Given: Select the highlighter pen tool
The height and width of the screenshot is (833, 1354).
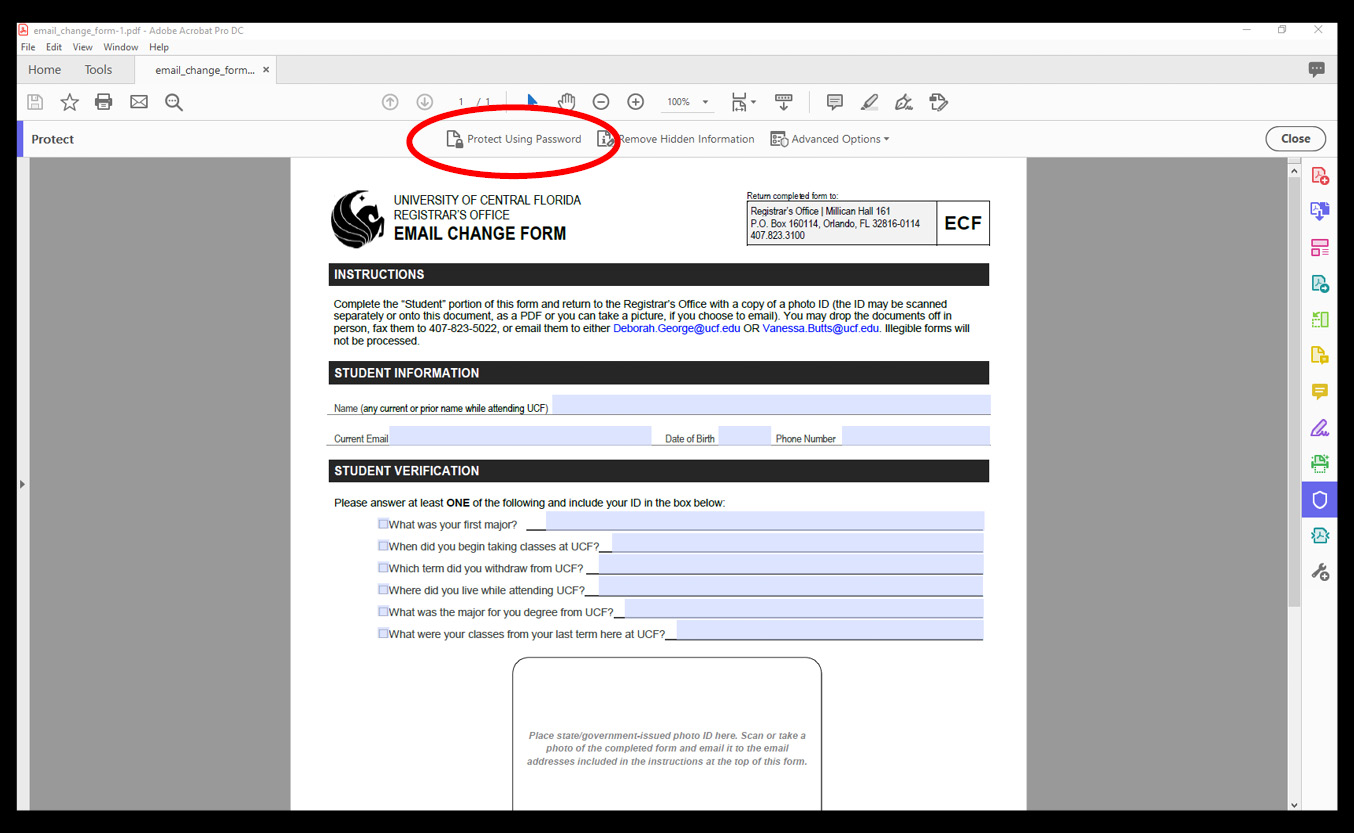Looking at the screenshot, I should coord(869,102).
